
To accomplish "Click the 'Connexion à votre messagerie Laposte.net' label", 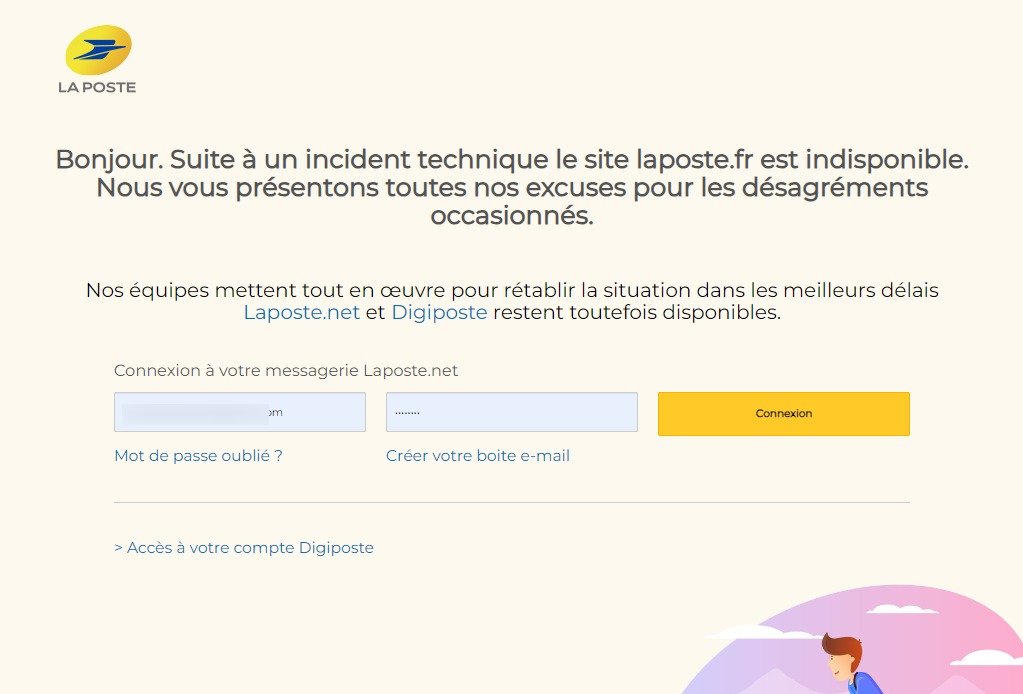I will tap(286, 370).
